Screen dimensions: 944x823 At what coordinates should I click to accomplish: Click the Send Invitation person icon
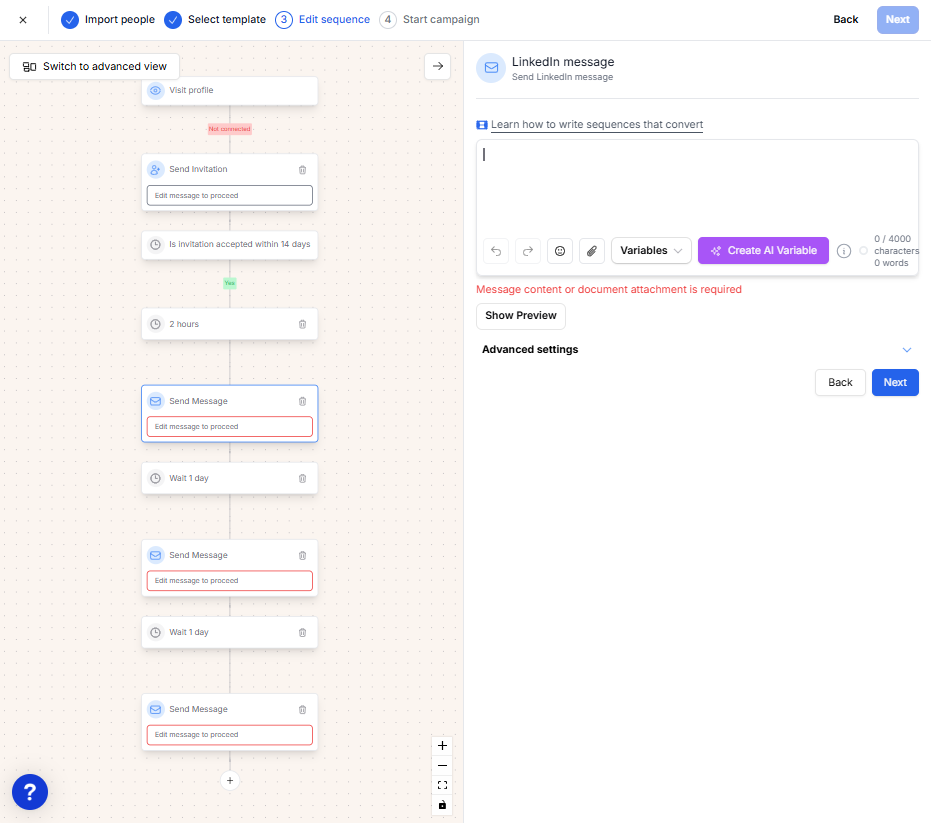click(155, 170)
